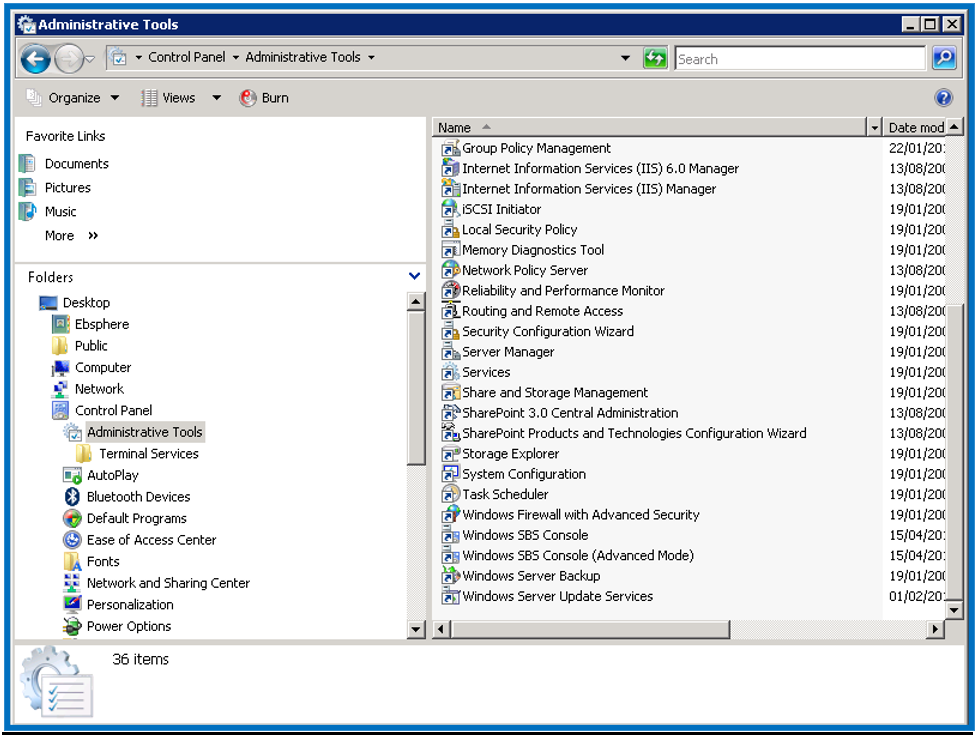The height and width of the screenshot is (737, 980).
Task: Click the file list vertical scrollbar down arrow
Action: (954, 610)
